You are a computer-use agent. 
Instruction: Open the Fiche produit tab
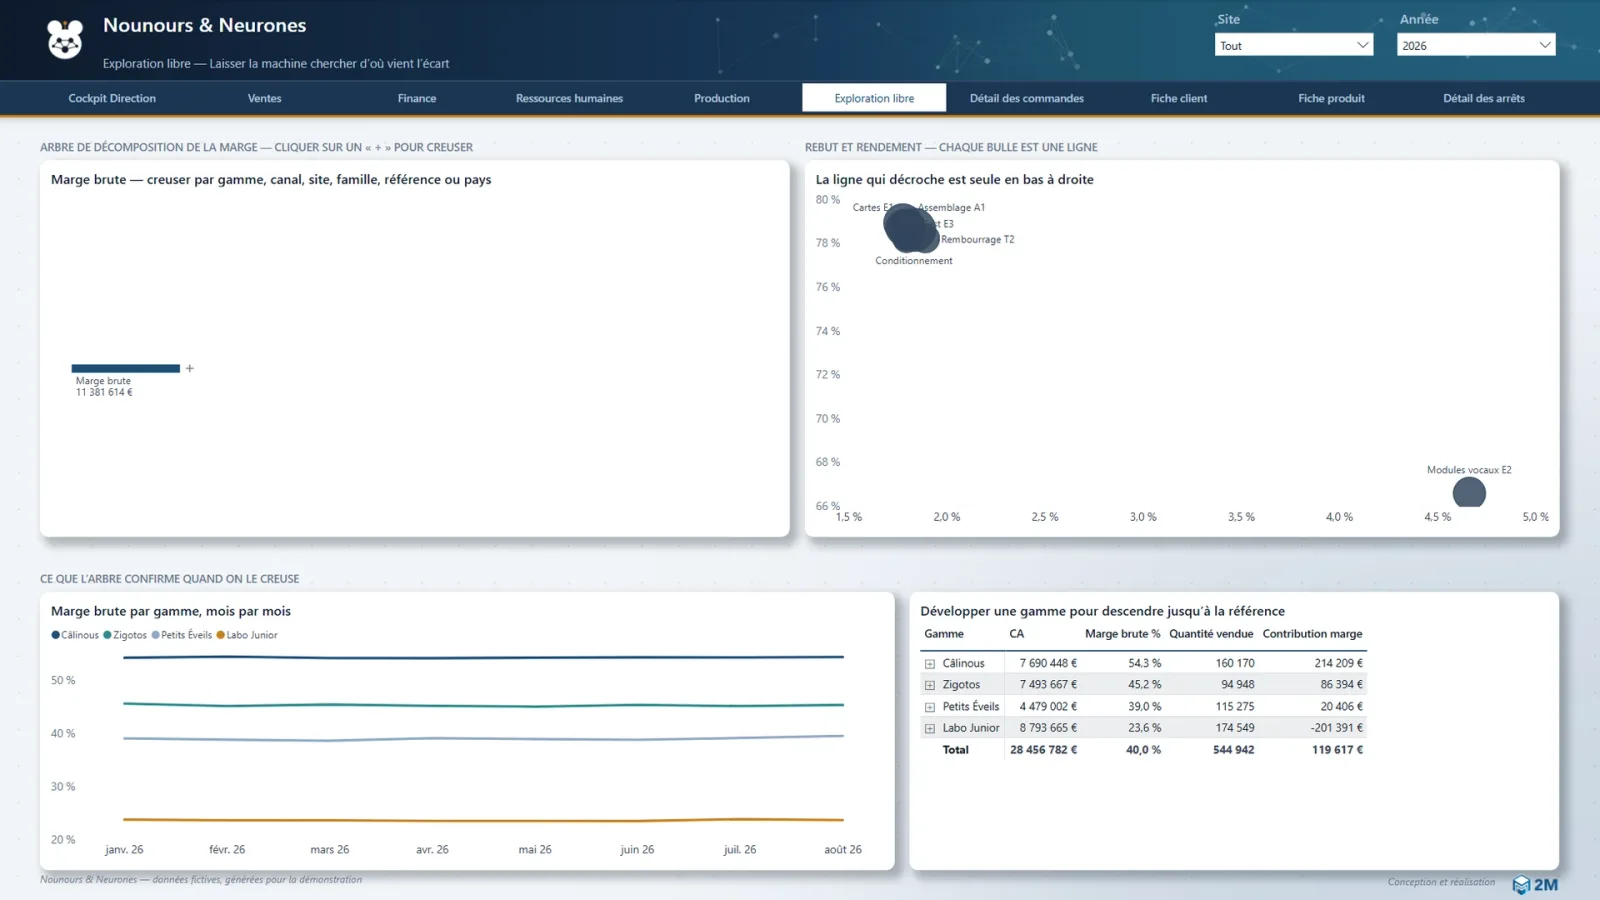click(1331, 98)
